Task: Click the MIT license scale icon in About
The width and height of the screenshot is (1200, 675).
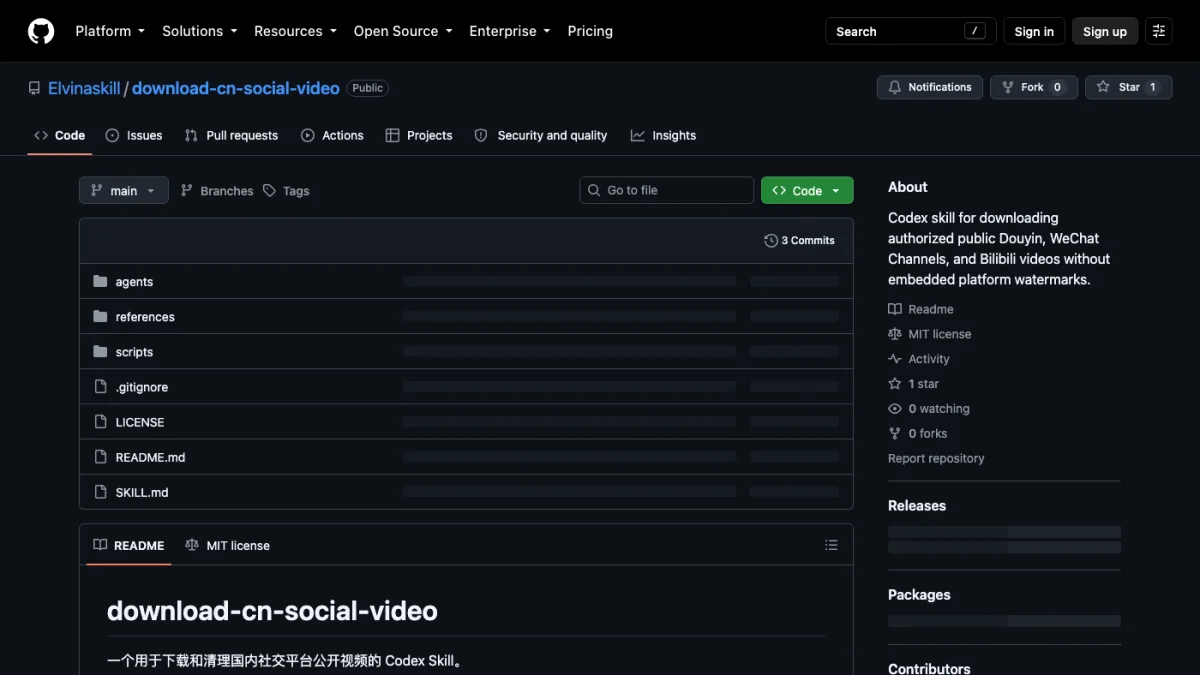Action: click(895, 334)
